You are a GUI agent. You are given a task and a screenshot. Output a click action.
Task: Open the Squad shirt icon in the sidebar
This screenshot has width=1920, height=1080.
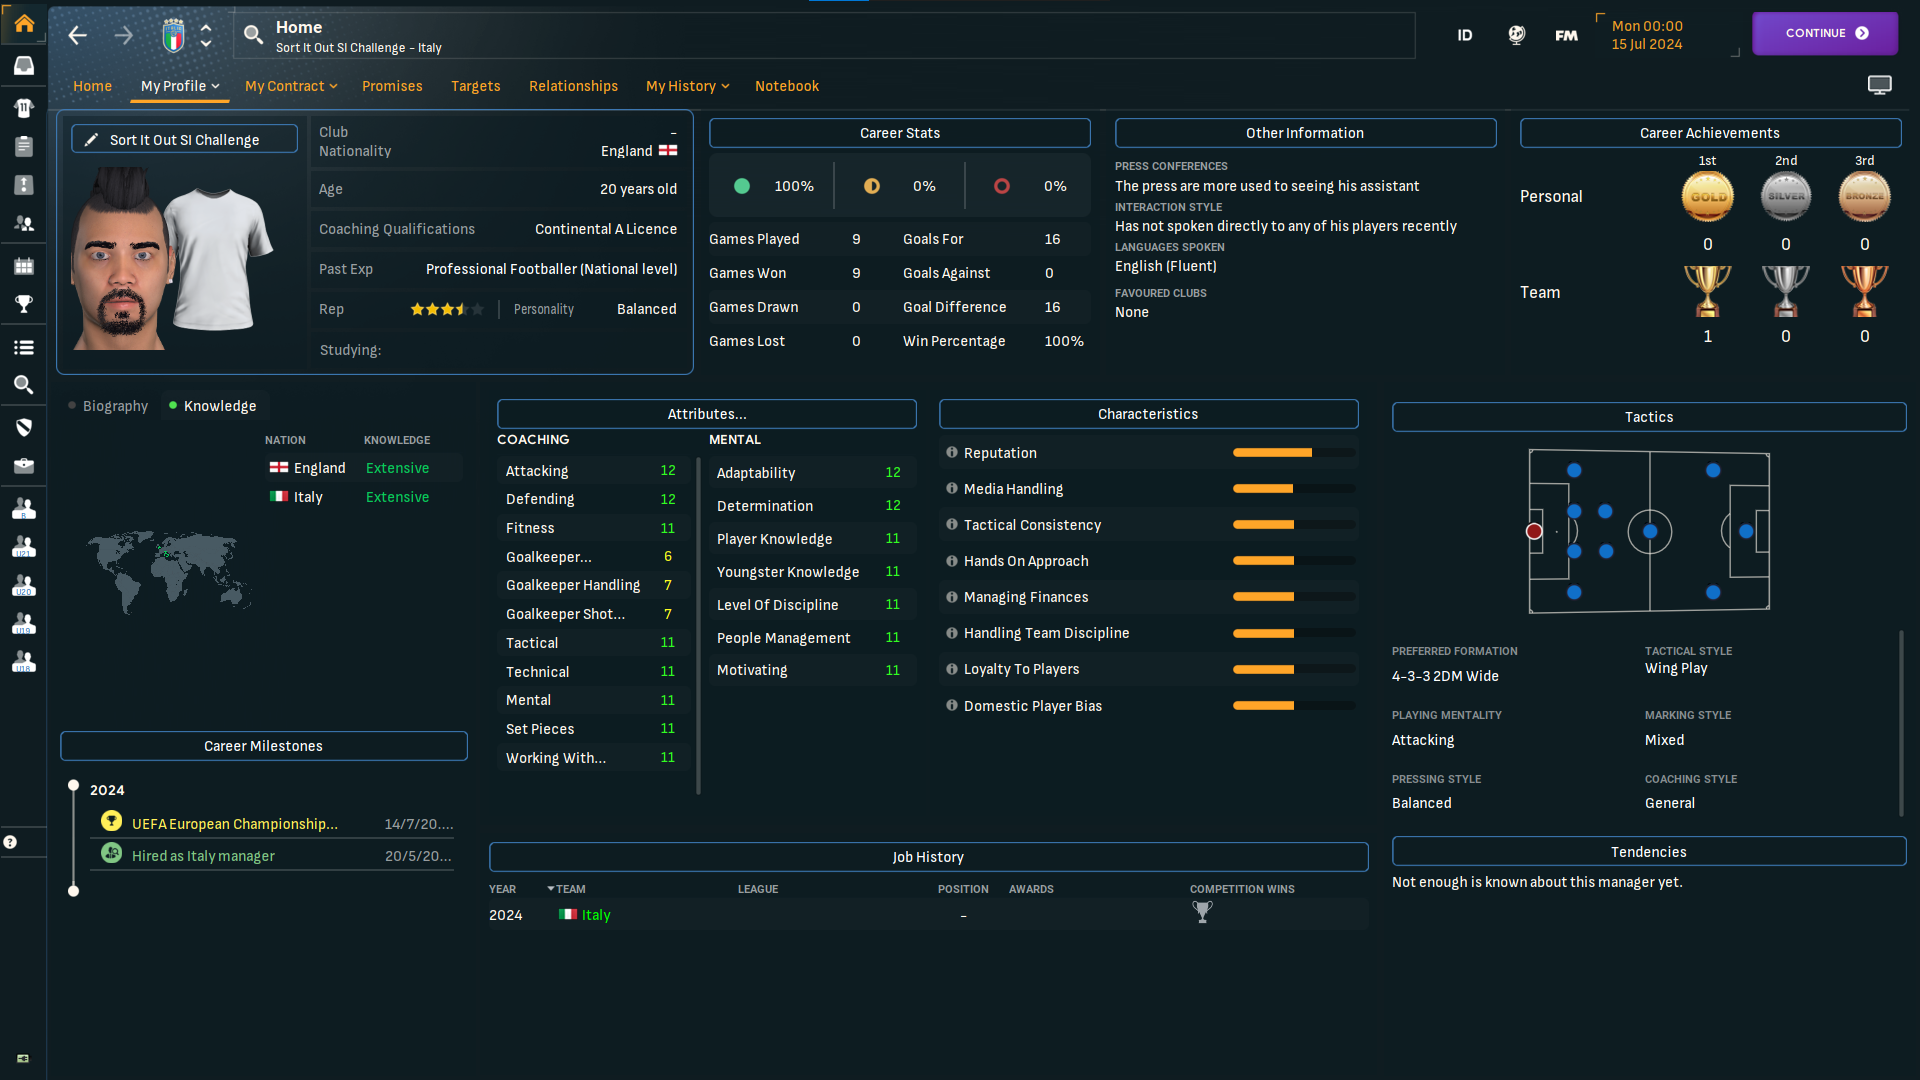[24, 107]
